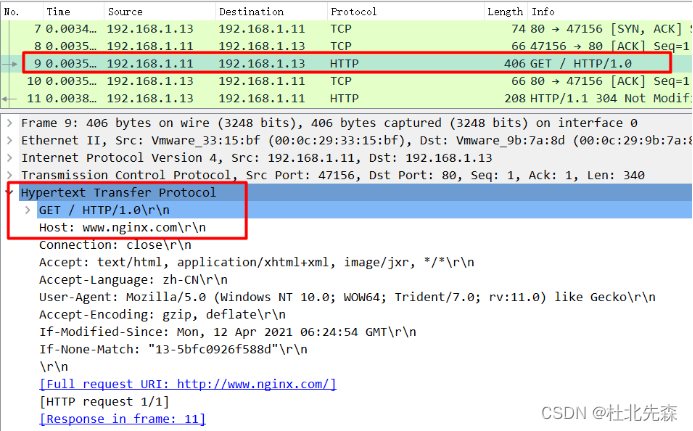The image size is (693, 431).
Task: Select packet 9 HTTP GET row
Action: coord(346,64)
